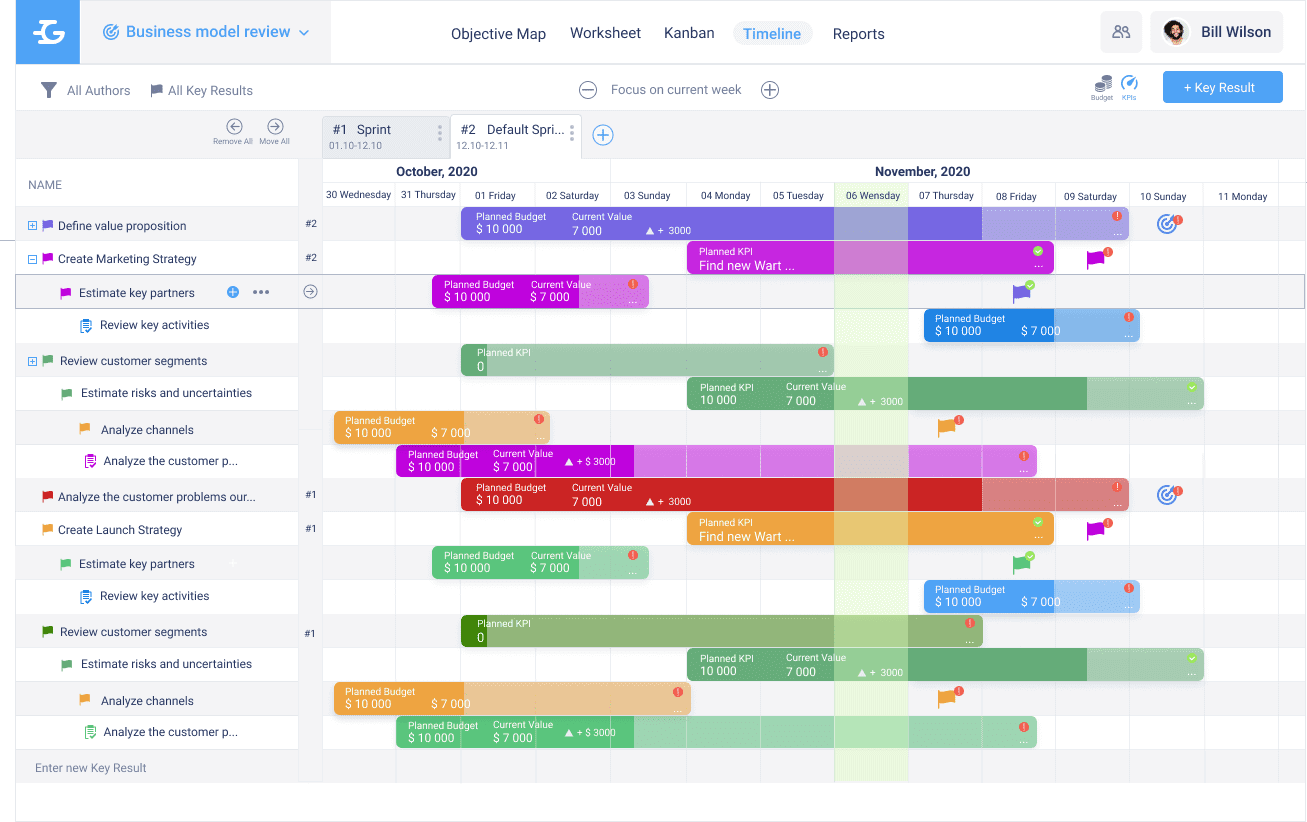Click plus icon to add new sprint
The height and width of the screenshot is (822, 1307).
[602, 135]
